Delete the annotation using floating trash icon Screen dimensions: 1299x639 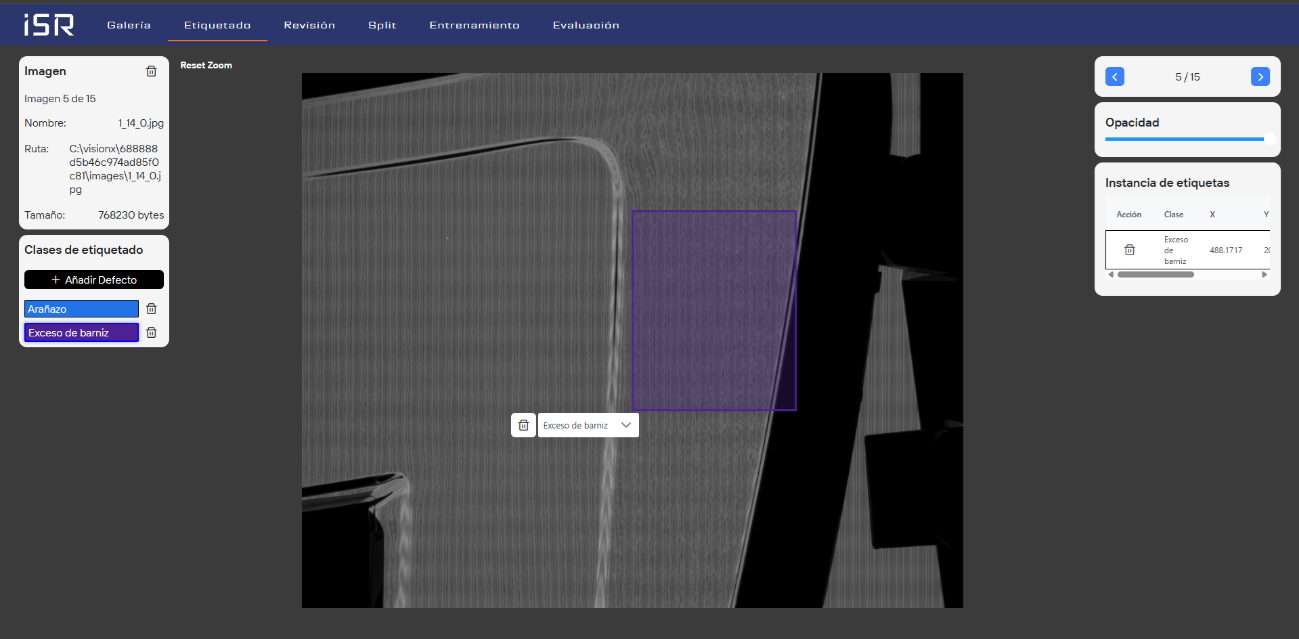point(523,425)
